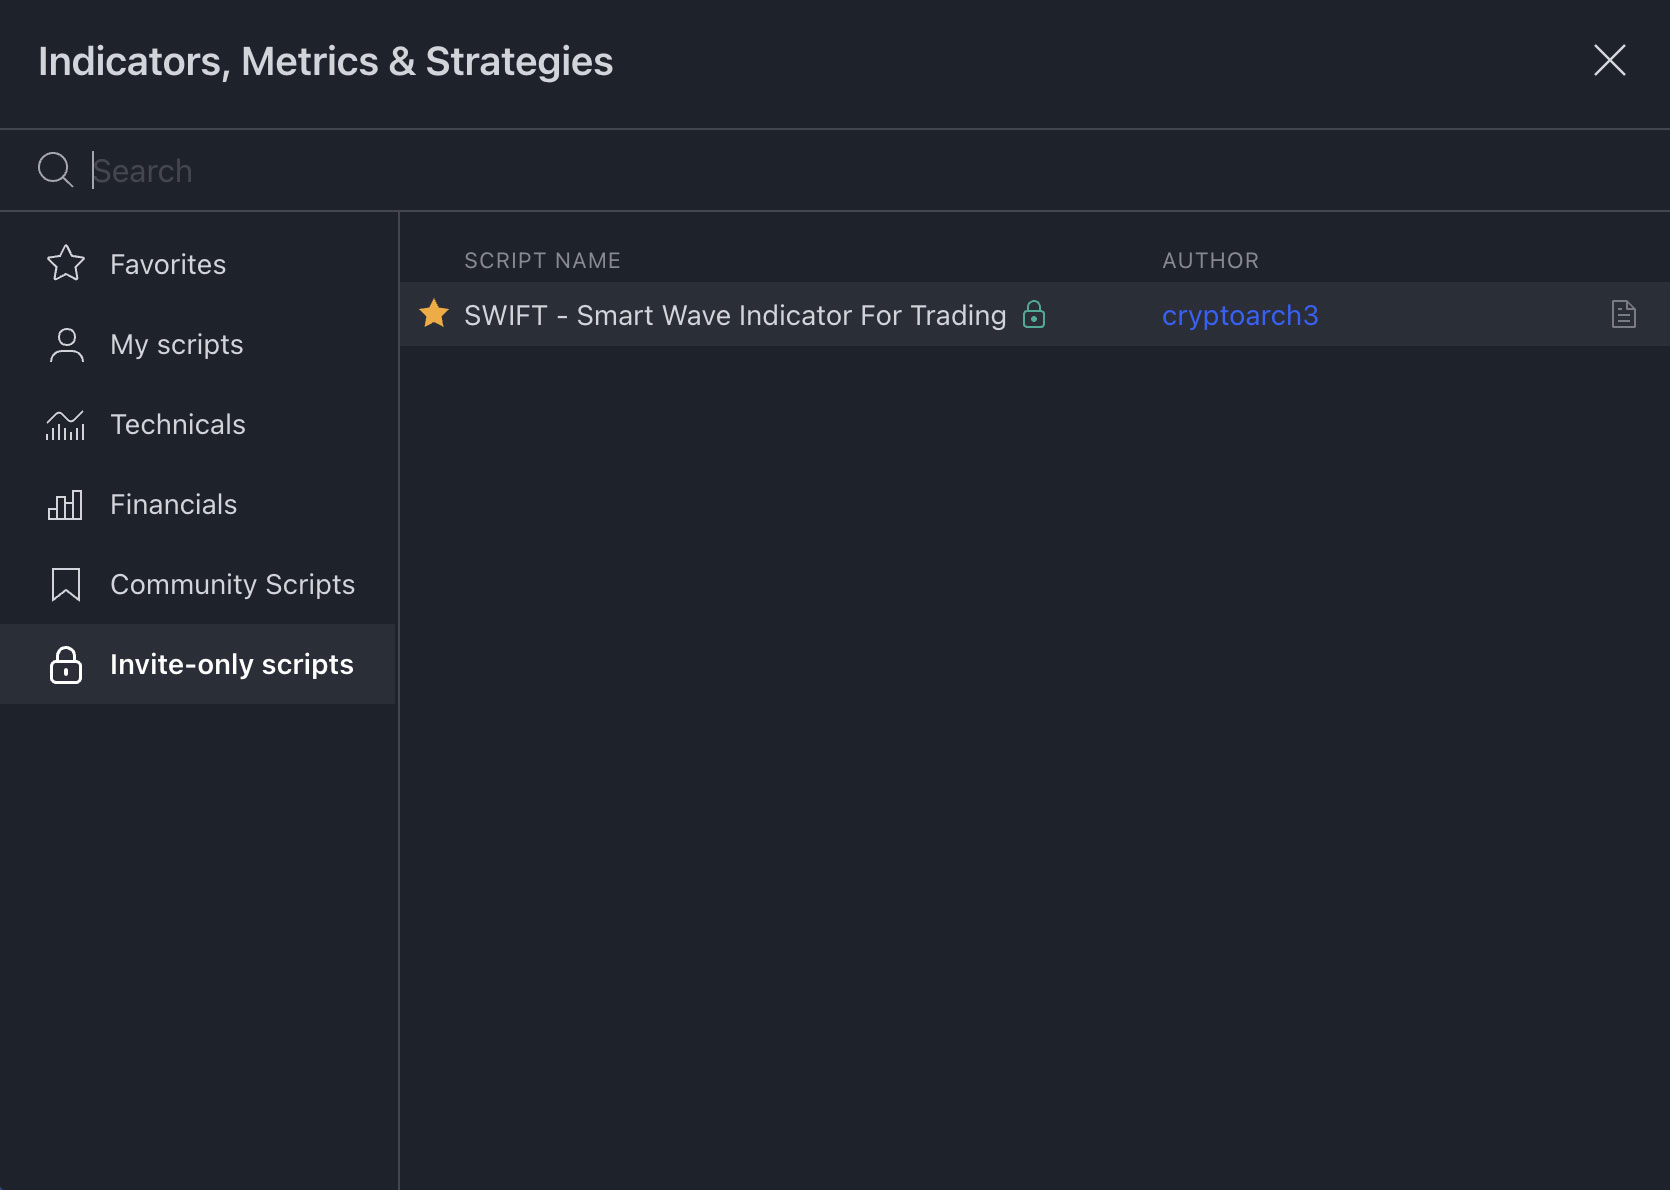
Task: Expand the Community Scripts section
Action: coord(232,584)
